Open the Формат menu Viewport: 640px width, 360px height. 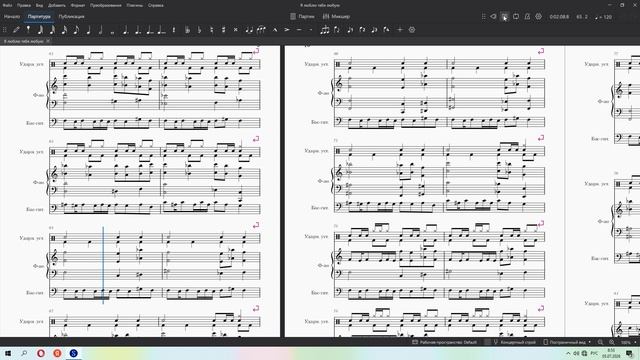[x=78, y=5]
